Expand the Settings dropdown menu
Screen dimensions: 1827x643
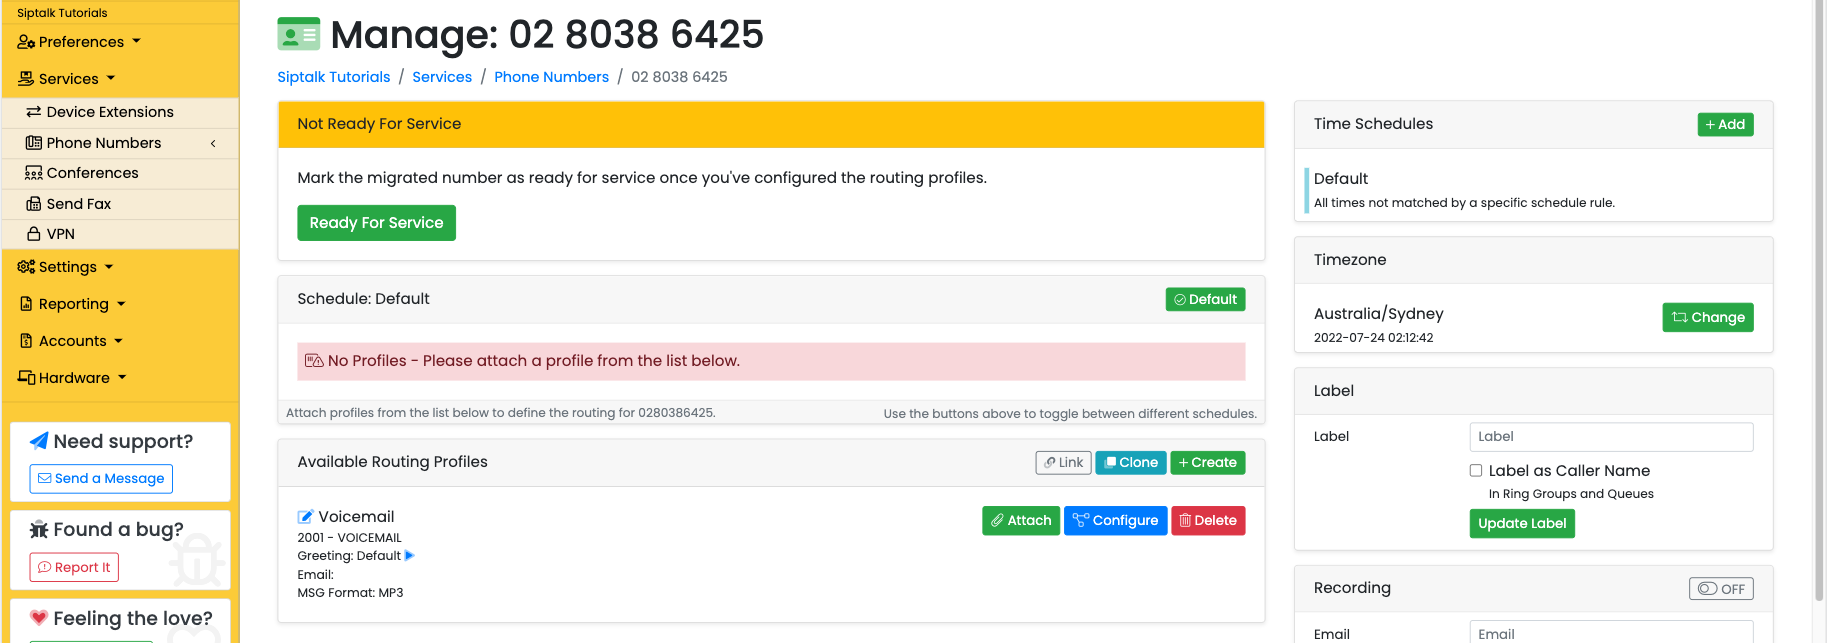109,267
